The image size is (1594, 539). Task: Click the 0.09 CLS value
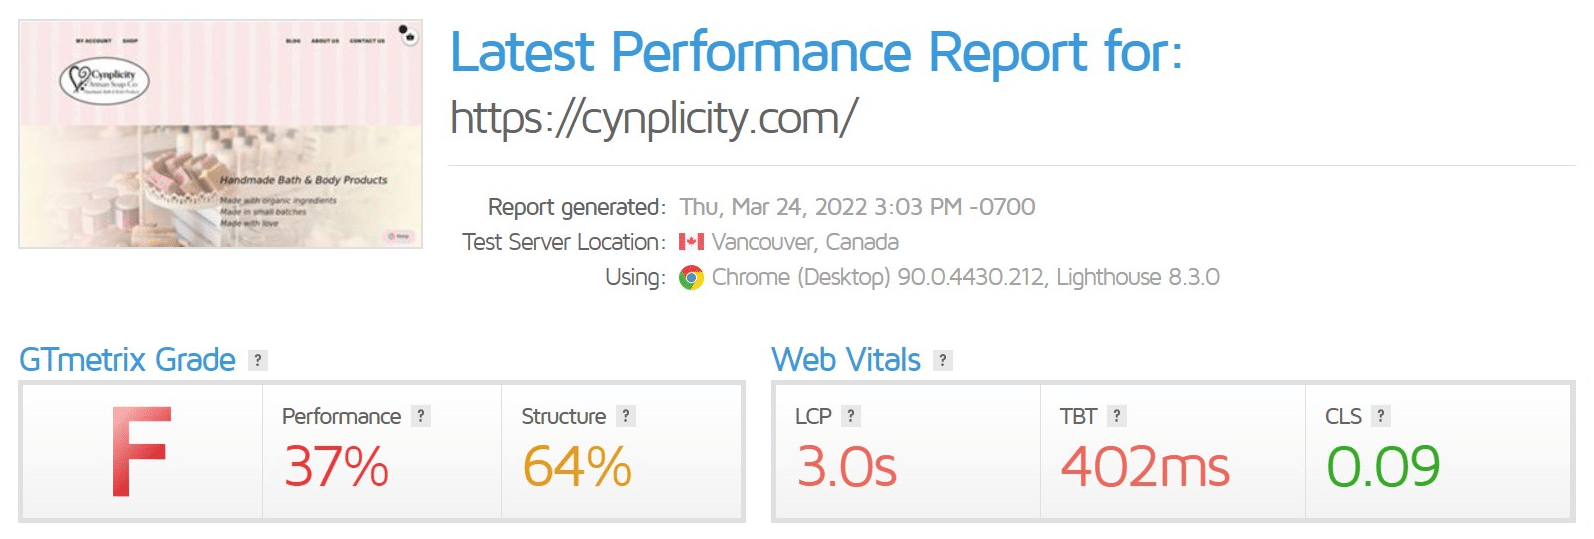(x=1383, y=467)
